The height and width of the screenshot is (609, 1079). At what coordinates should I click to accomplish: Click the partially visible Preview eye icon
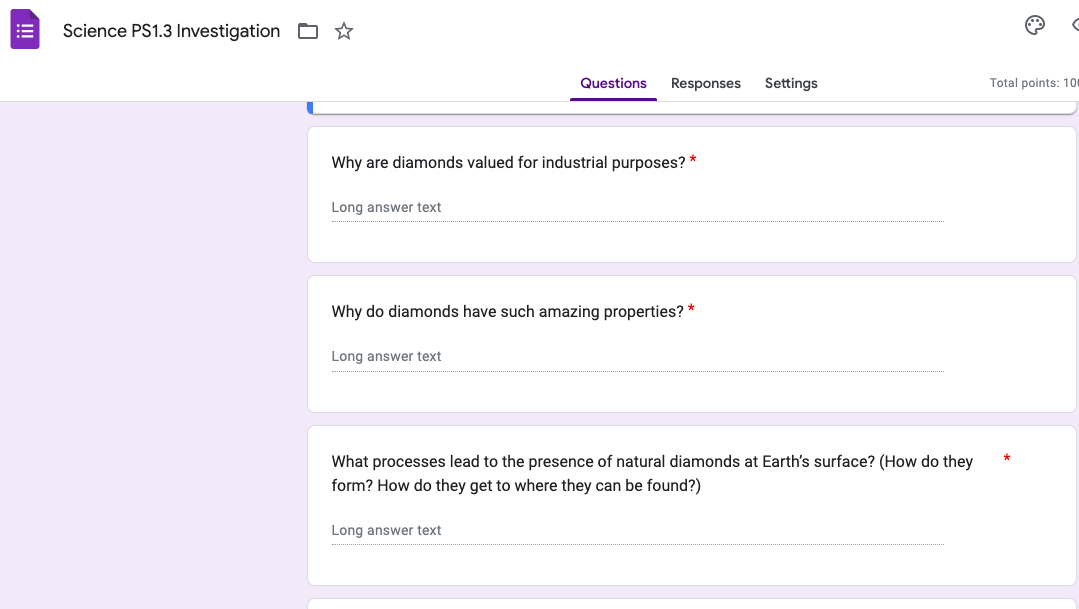click(x=1074, y=26)
